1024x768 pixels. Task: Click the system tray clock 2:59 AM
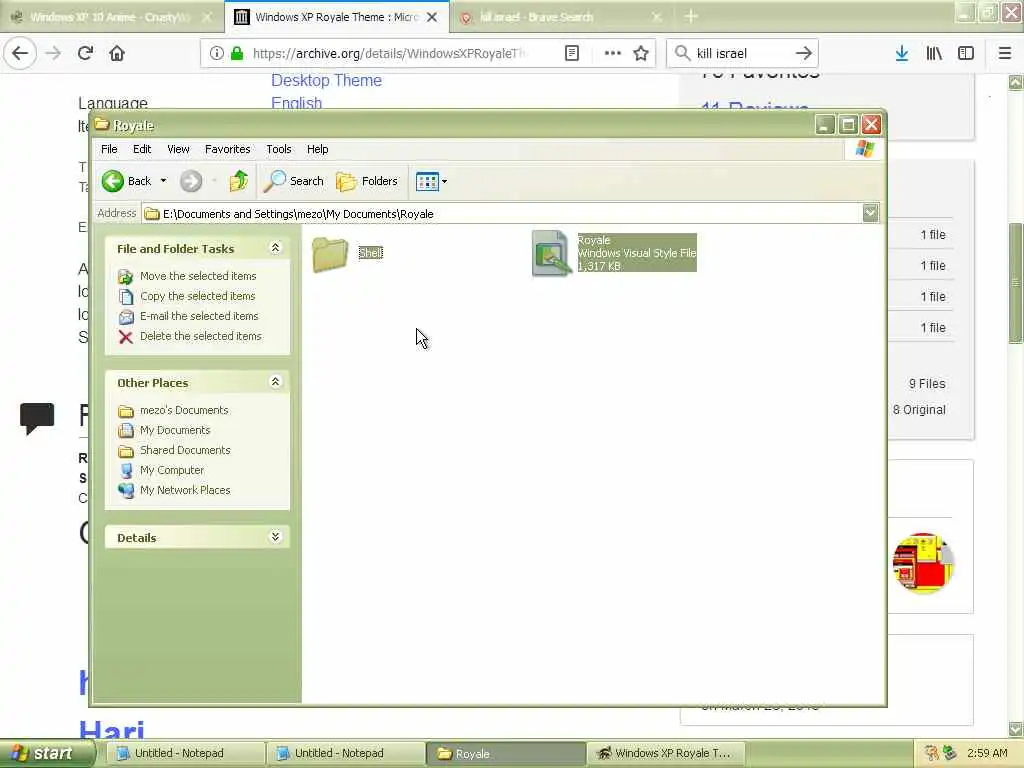pos(987,753)
